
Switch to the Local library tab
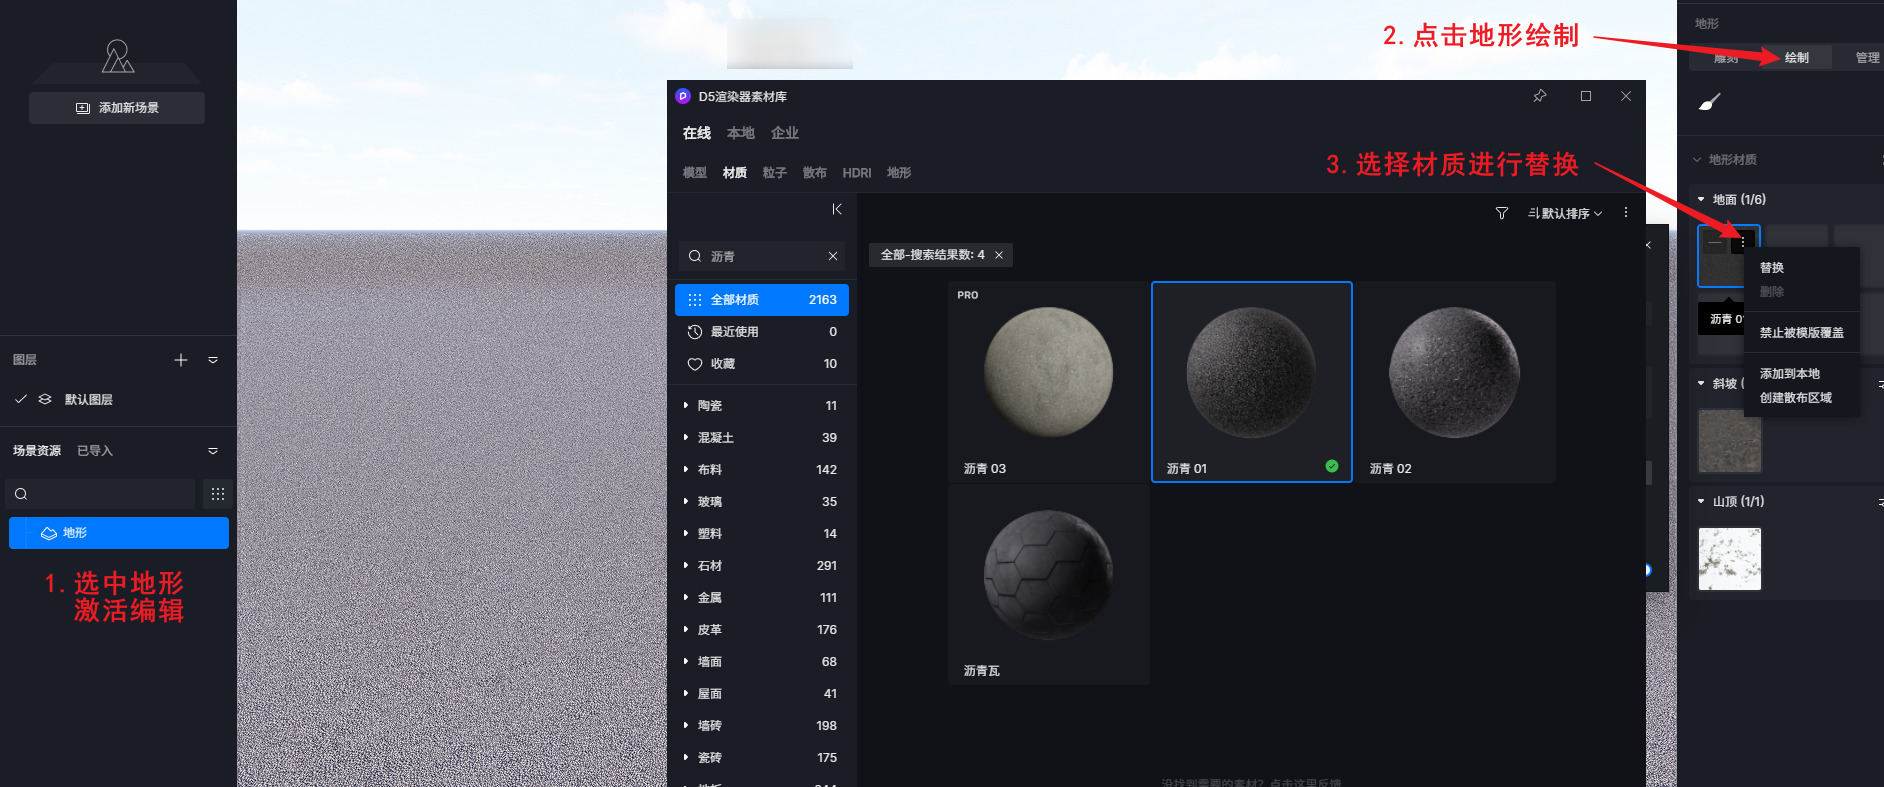click(x=740, y=133)
